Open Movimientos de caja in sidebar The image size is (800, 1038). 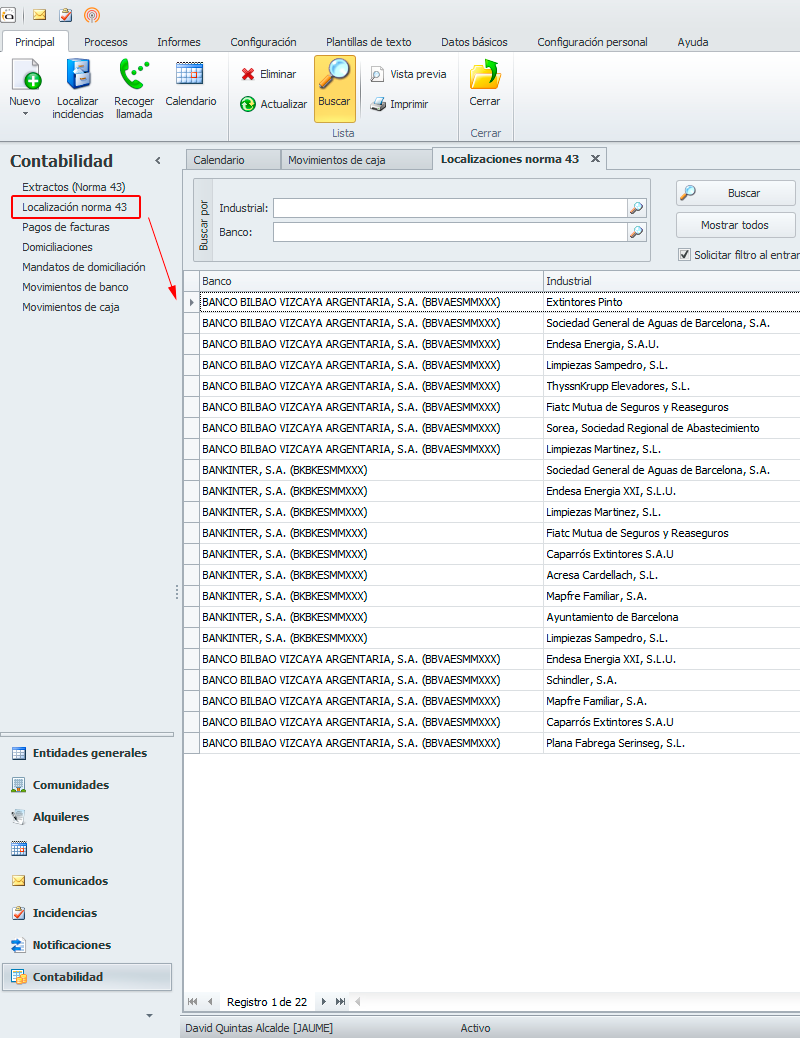point(70,307)
